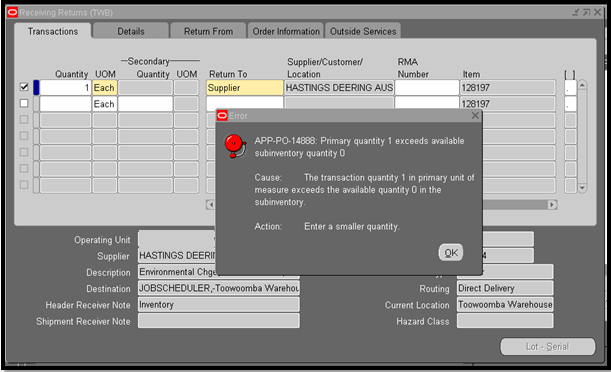Uncheck the first transaction row checkbox
Image resolution: width=611 pixels, height=372 pixels.
click(24, 87)
